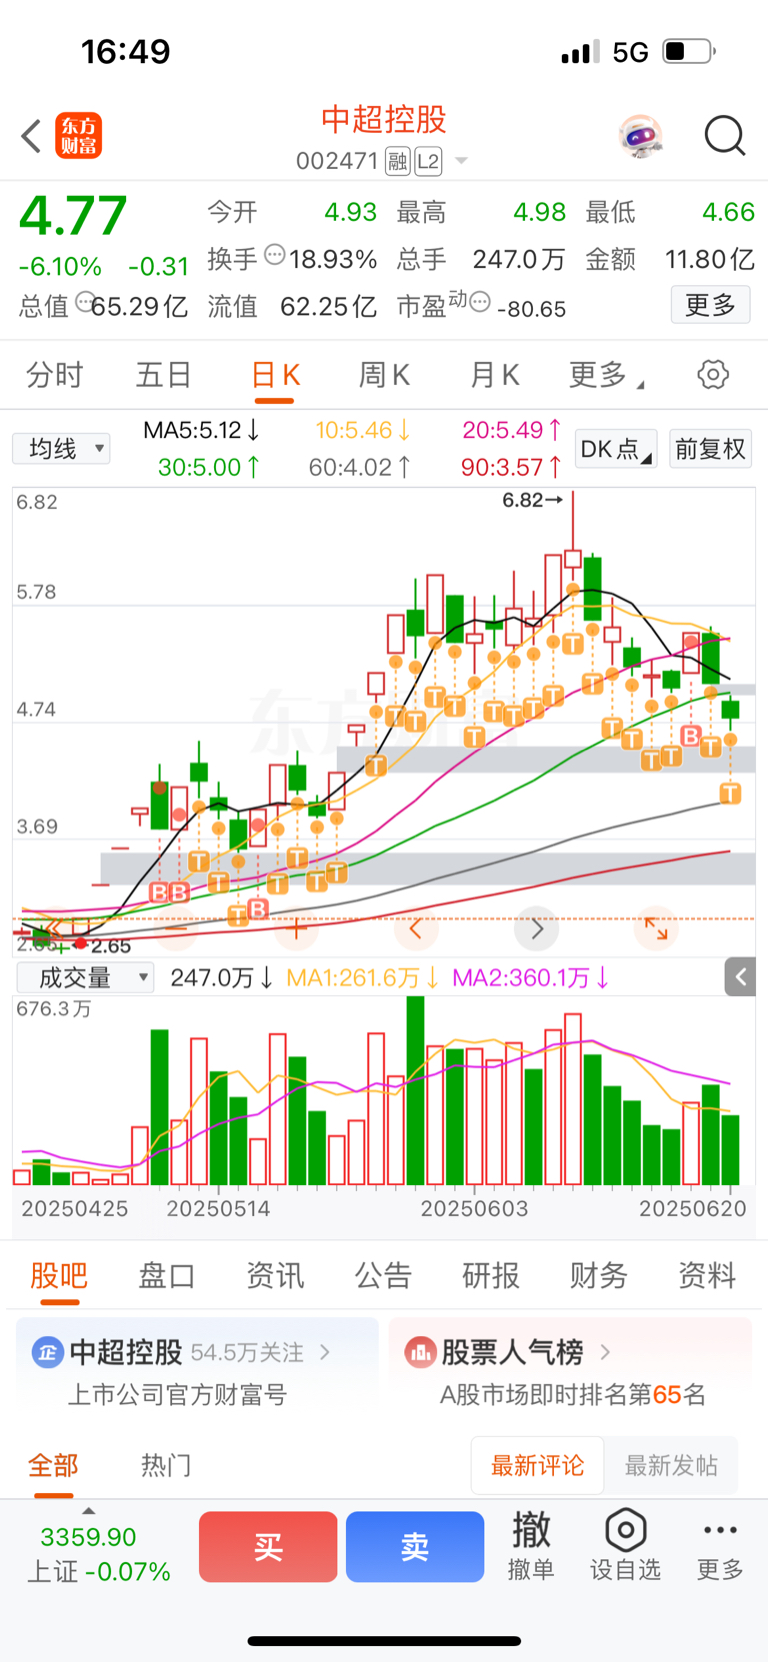Tap the 换手 info smiley icon
Image resolution: width=768 pixels, height=1663 pixels.
point(275,255)
